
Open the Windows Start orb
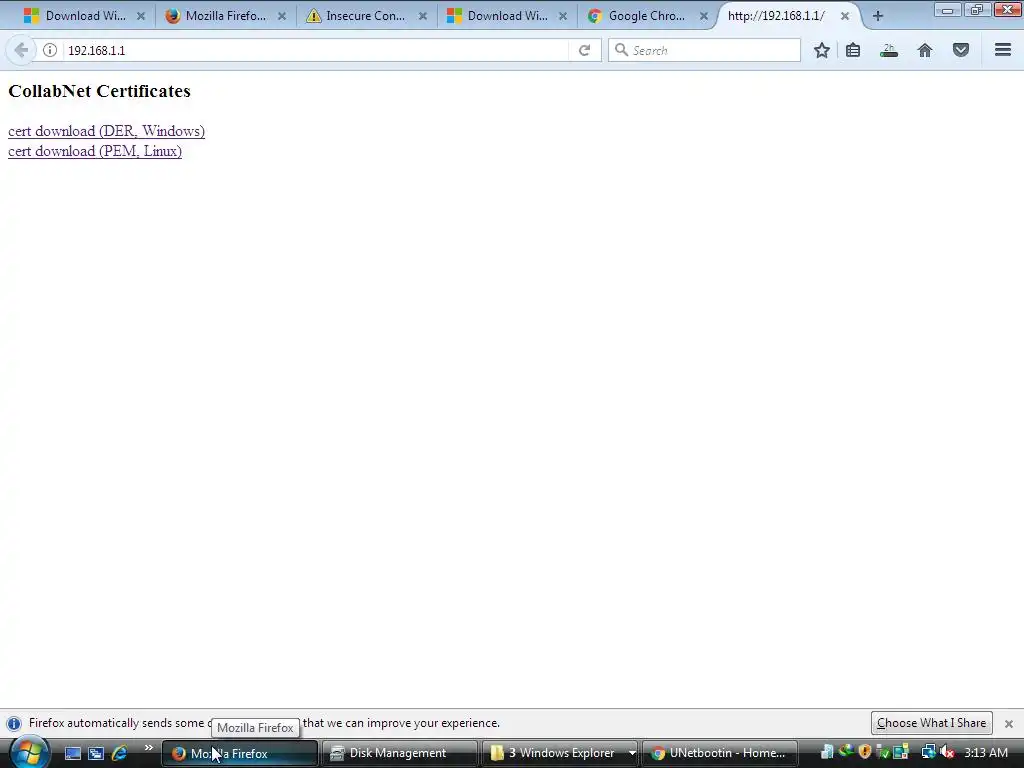[29, 753]
